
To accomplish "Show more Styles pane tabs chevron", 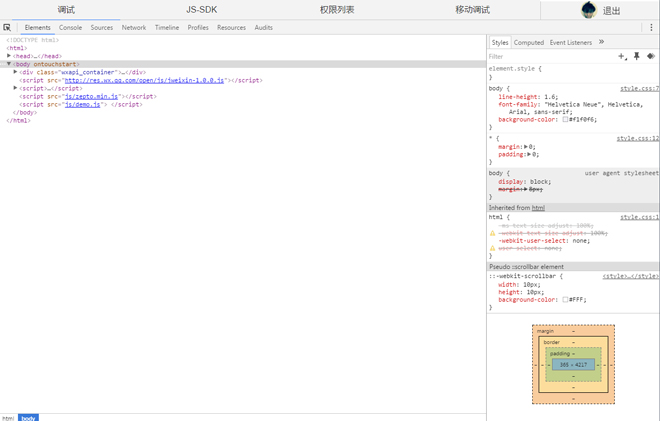I will [601, 42].
